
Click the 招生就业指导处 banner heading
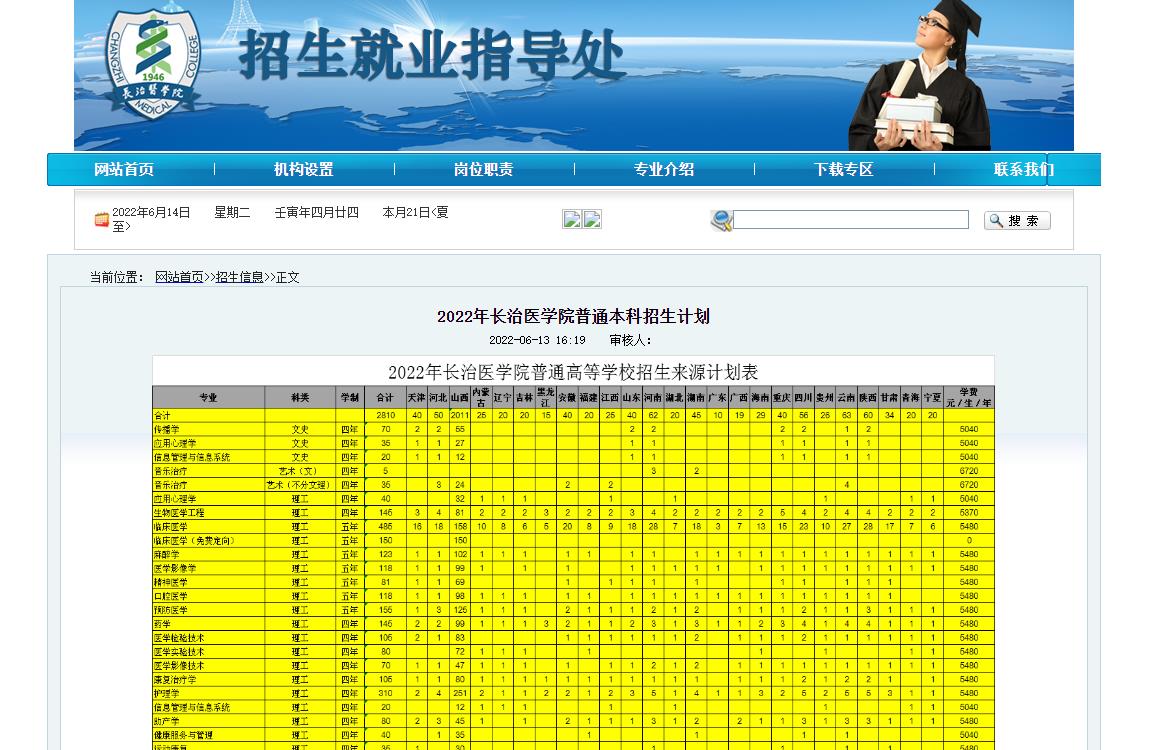432,57
